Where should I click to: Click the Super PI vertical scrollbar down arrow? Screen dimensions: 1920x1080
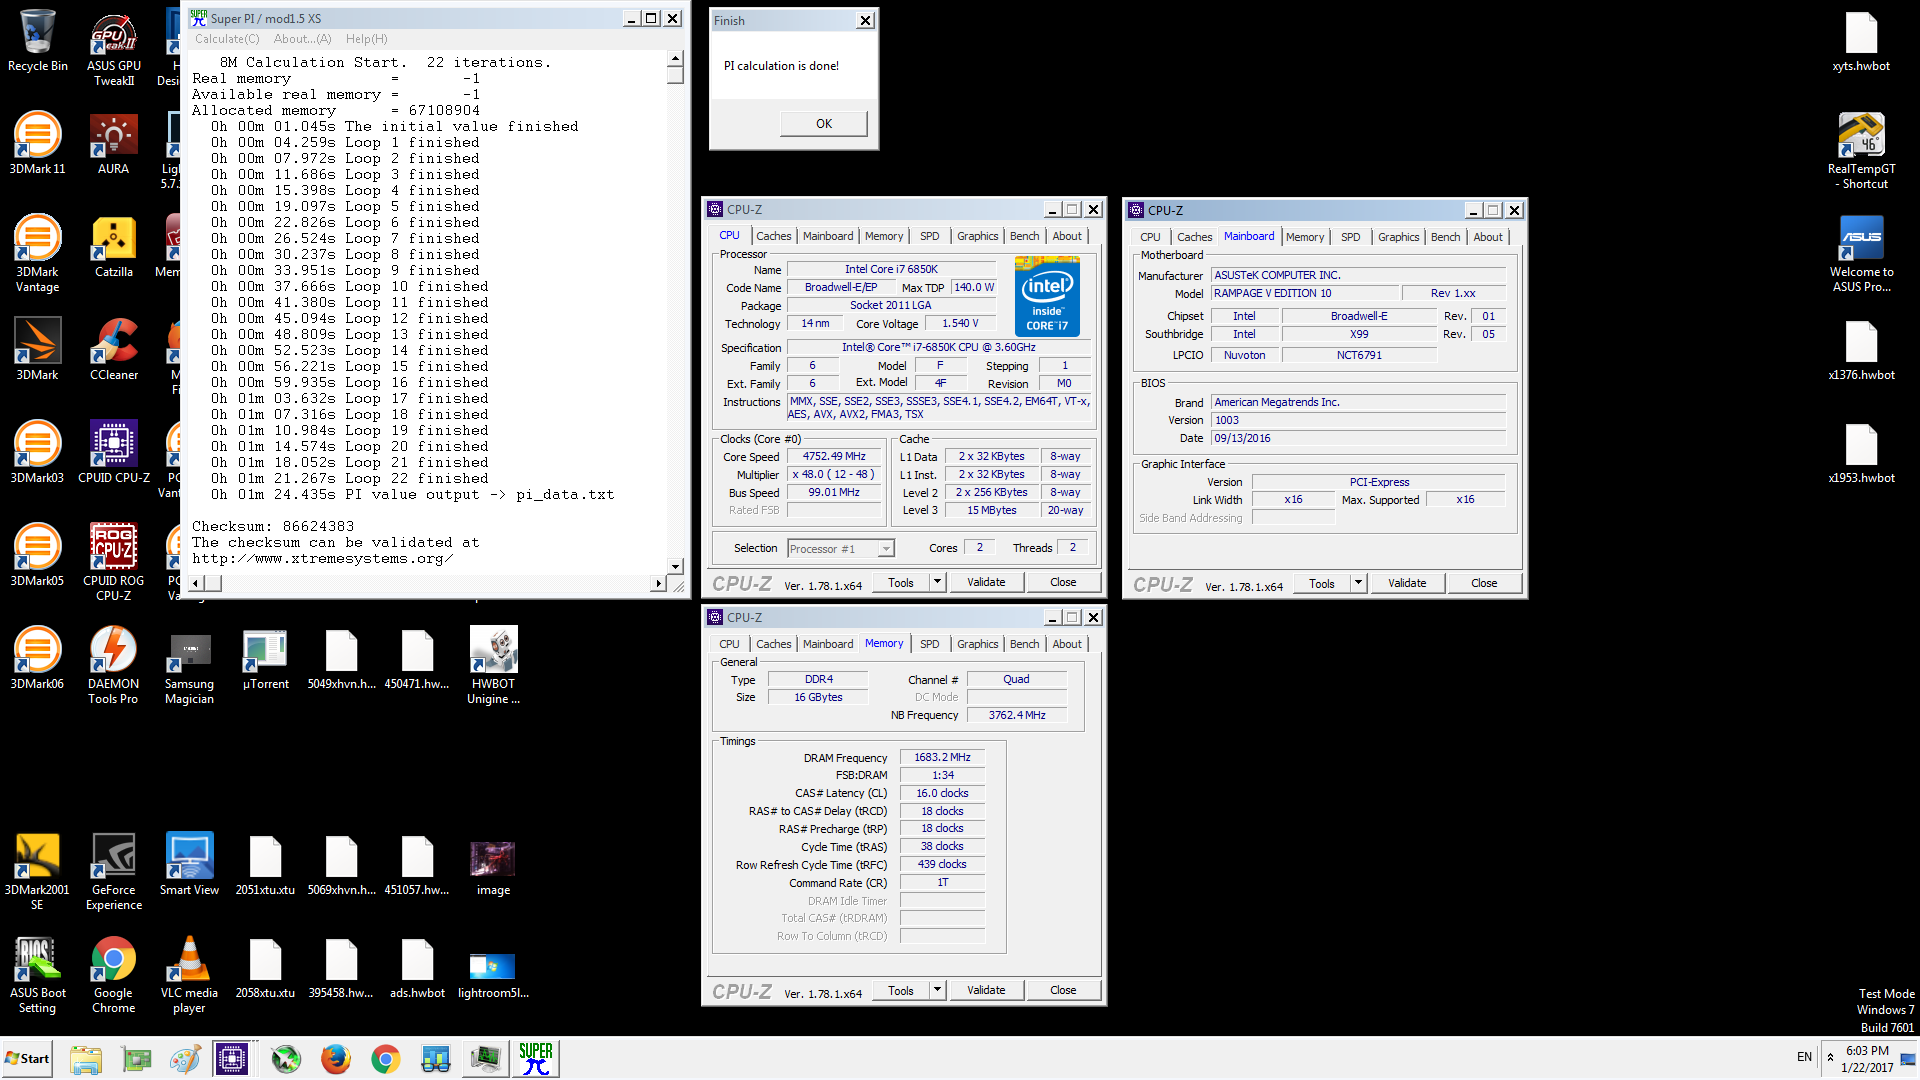[676, 566]
